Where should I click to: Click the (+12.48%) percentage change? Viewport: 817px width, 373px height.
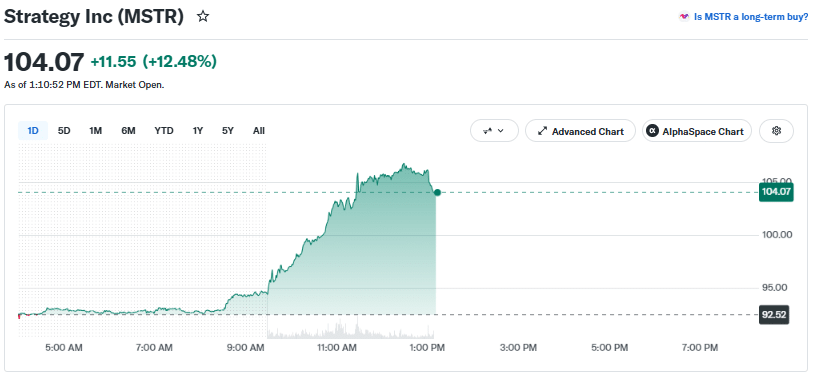pos(180,62)
